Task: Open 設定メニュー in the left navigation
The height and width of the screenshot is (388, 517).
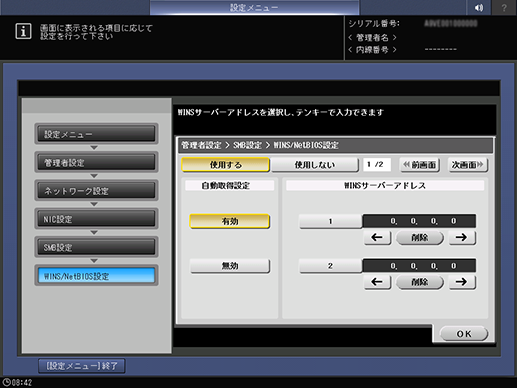Action: pos(96,134)
